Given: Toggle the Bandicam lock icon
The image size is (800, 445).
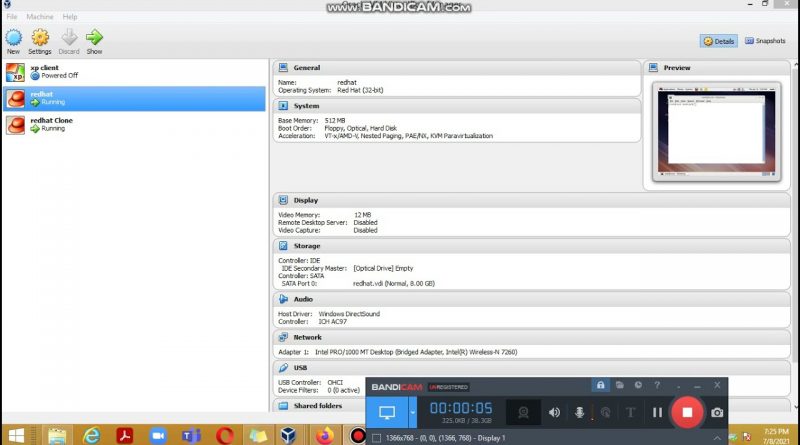Looking at the screenshot, I should point(601,385).
